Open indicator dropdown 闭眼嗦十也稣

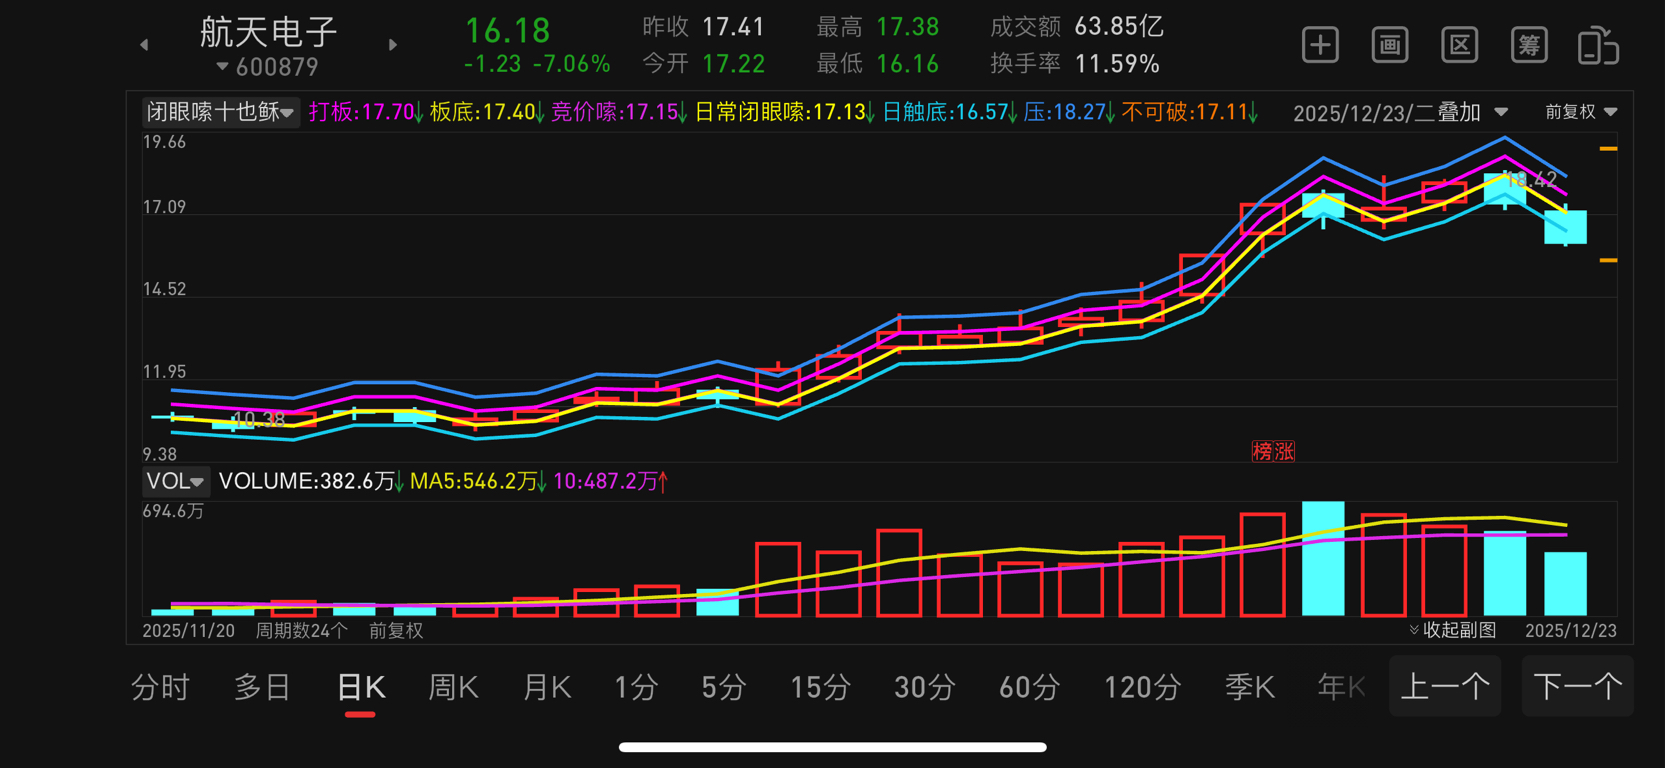point(220,112)
